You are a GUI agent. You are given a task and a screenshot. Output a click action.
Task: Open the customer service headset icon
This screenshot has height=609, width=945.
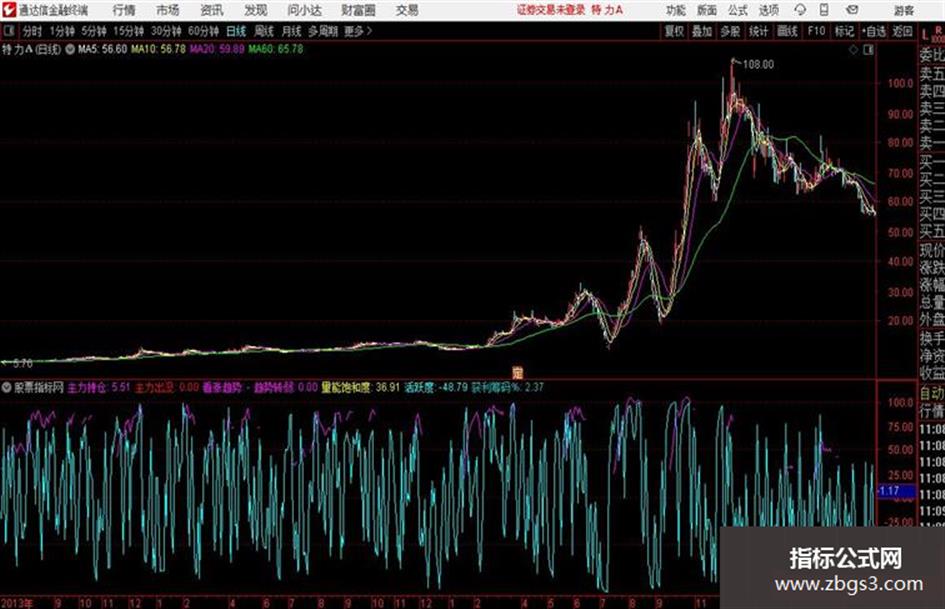[x=800, y=10]
